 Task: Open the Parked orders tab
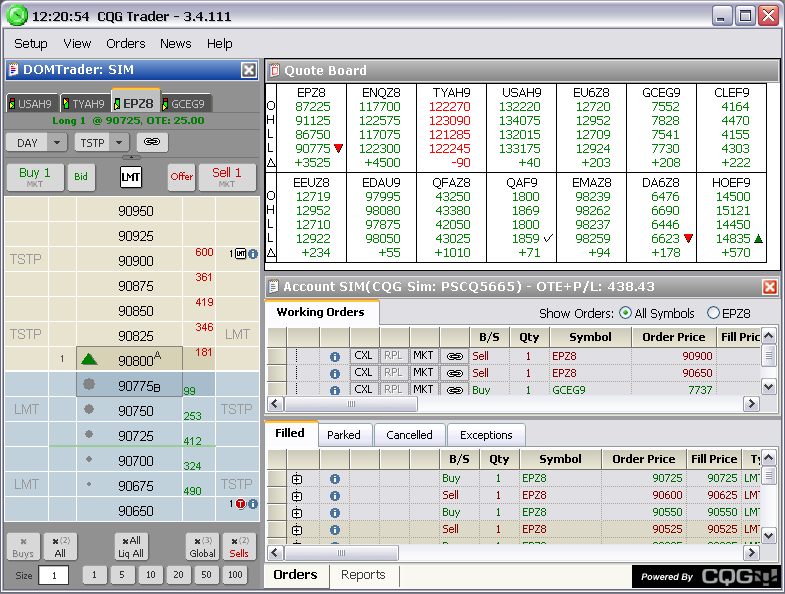tap(344, 435)
